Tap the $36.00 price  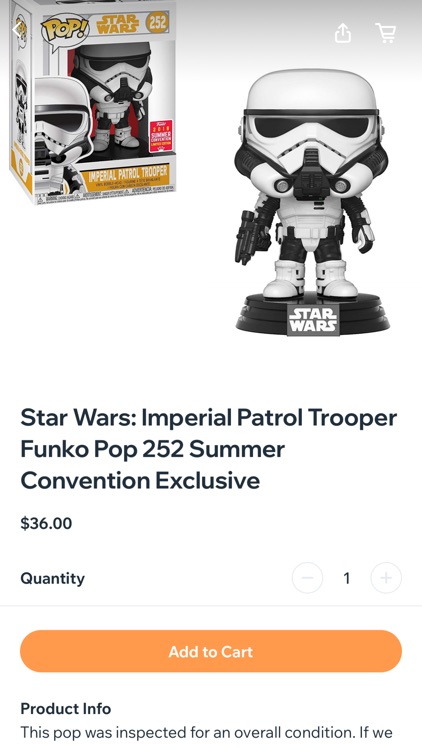[46, 523]
